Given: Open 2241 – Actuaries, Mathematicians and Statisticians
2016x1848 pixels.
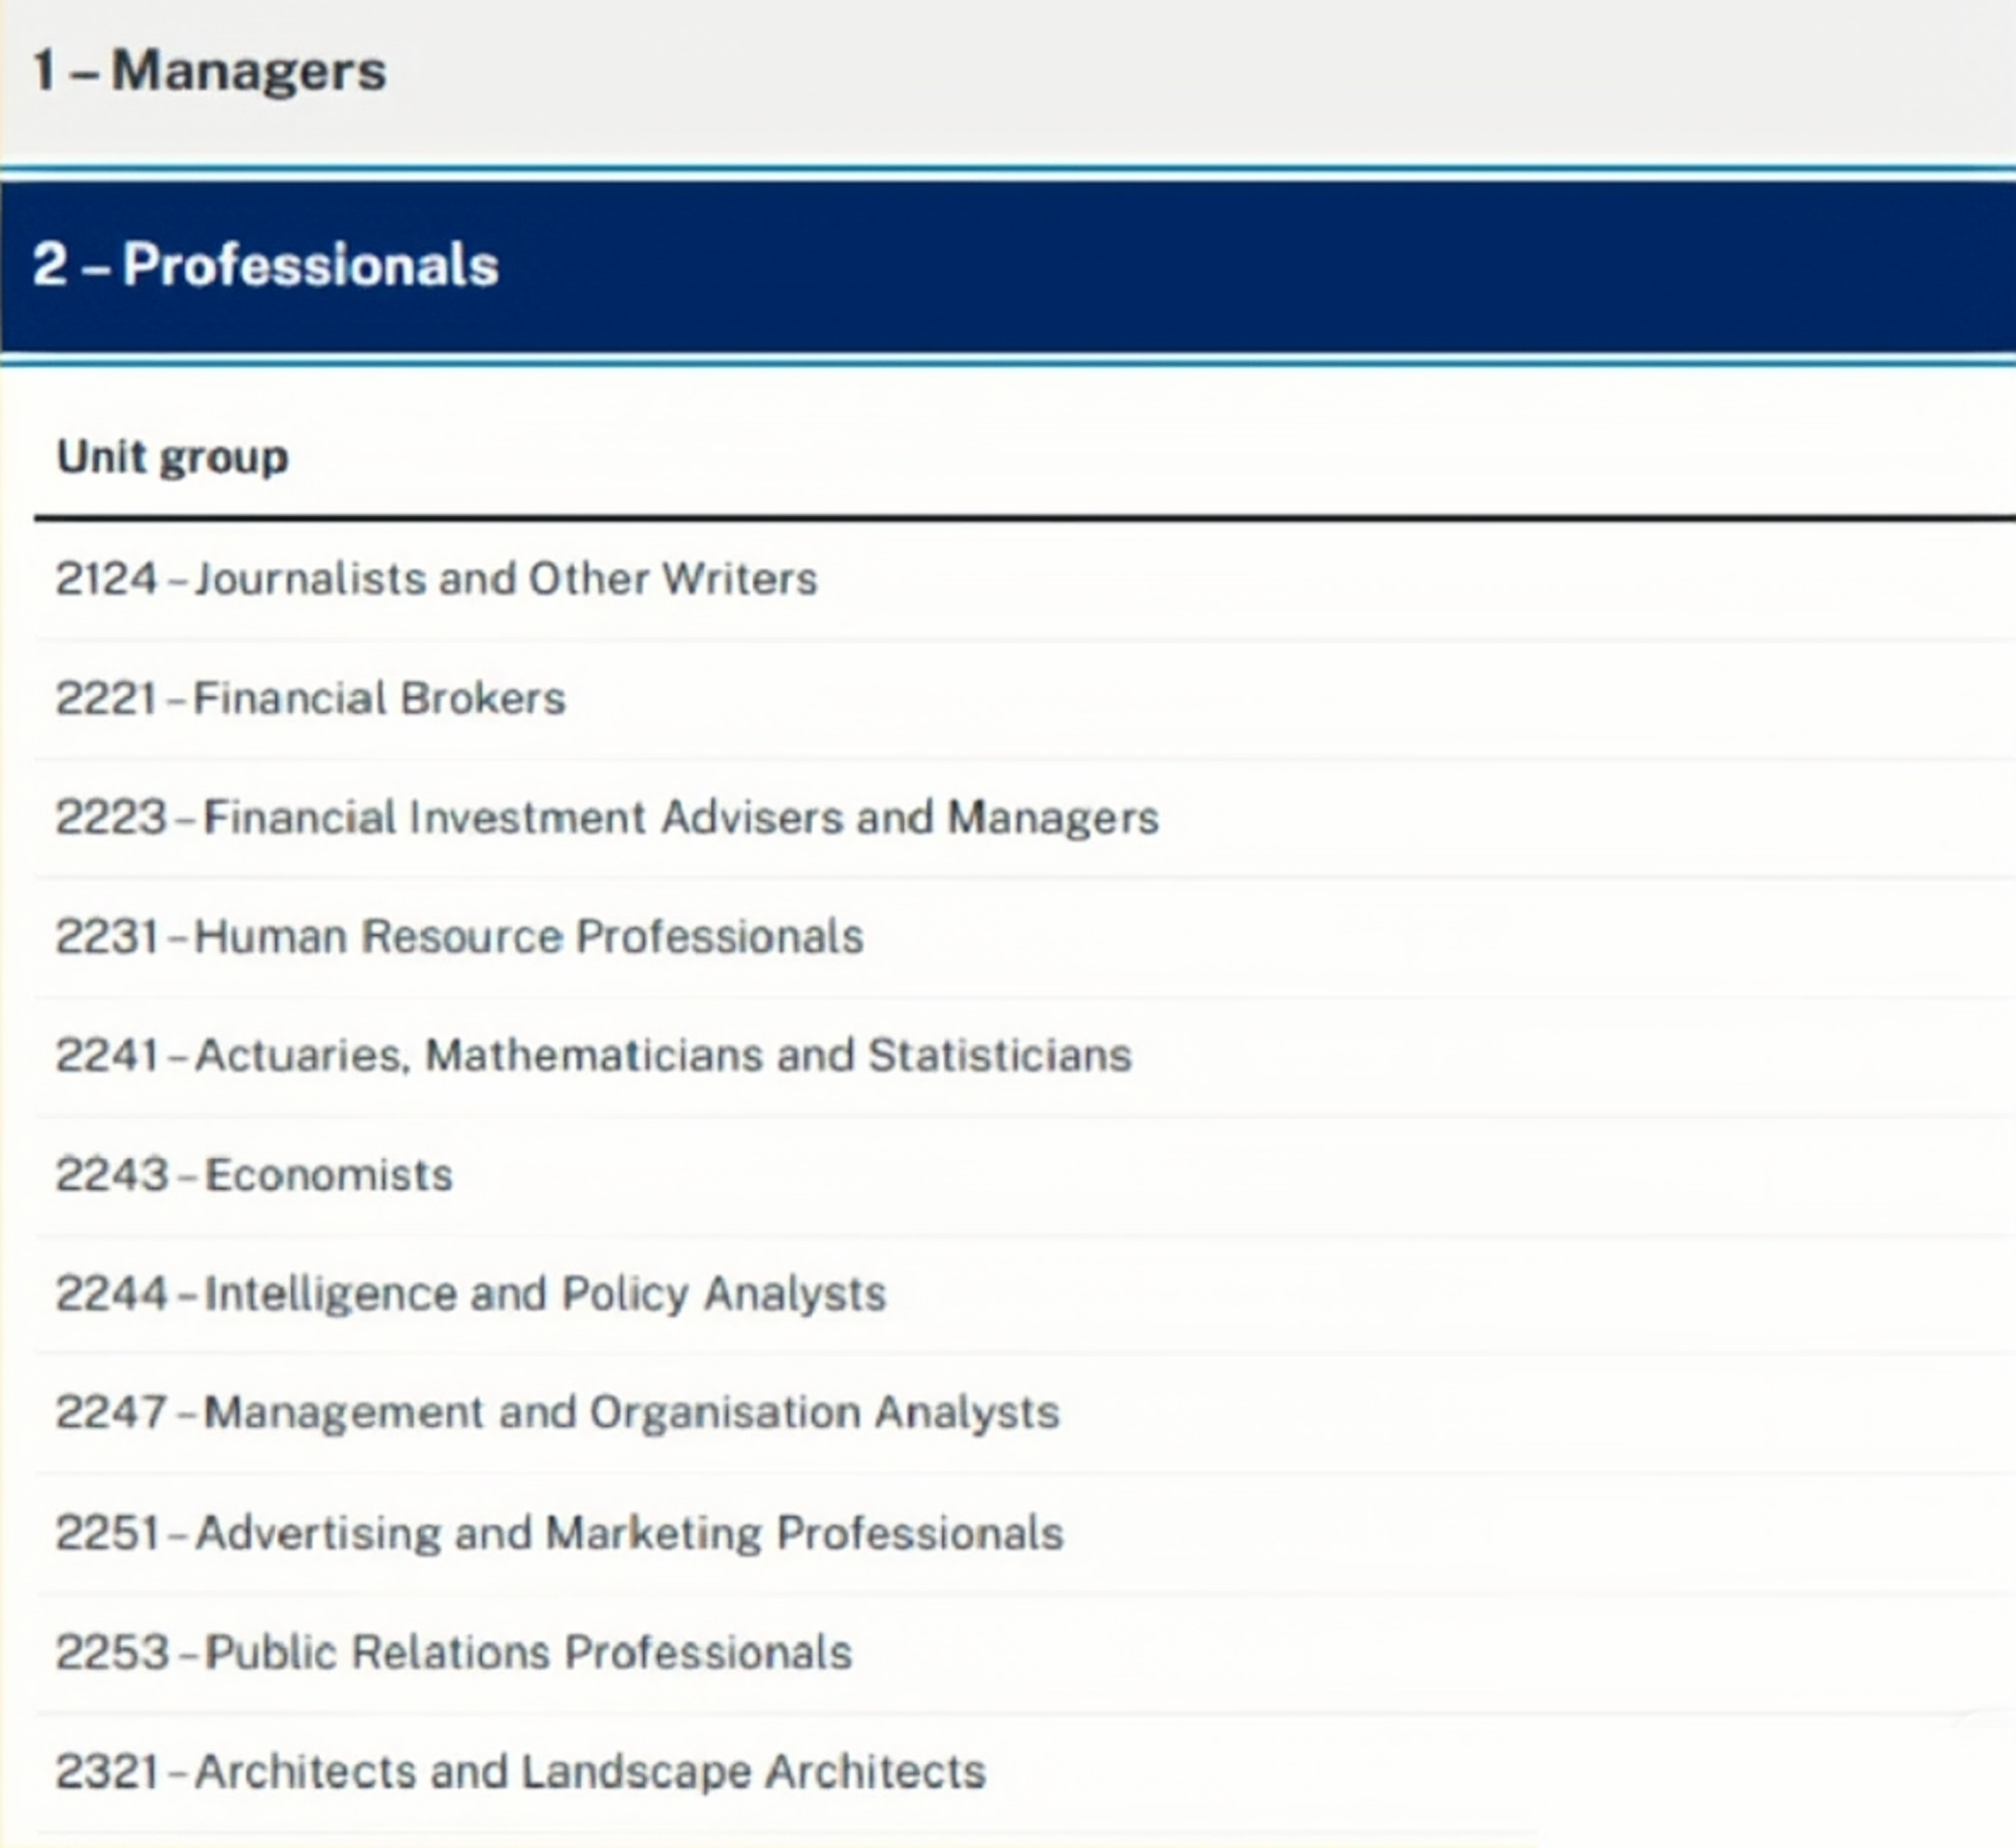Looking at the screenshot, I should pos(593,1055).
